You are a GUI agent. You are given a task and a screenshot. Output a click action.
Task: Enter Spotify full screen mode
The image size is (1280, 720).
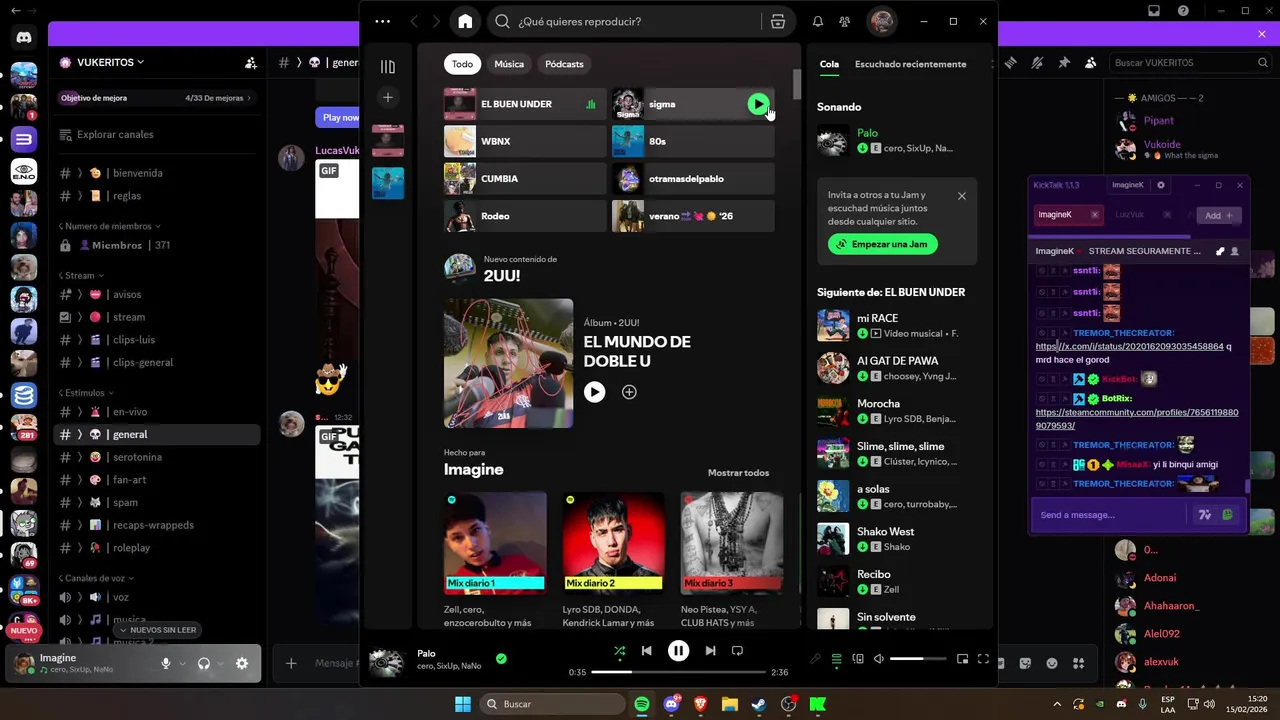[983, 659]
